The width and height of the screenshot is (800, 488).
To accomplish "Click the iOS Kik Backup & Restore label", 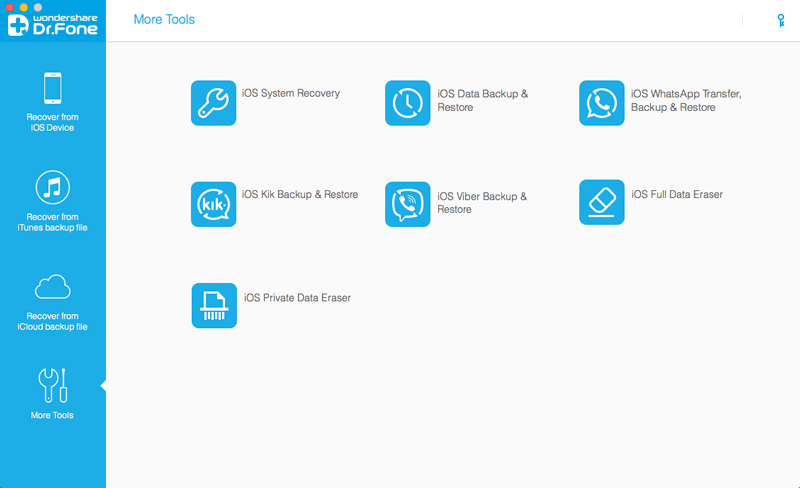I will pyautogui.click(x=300, y=194).
